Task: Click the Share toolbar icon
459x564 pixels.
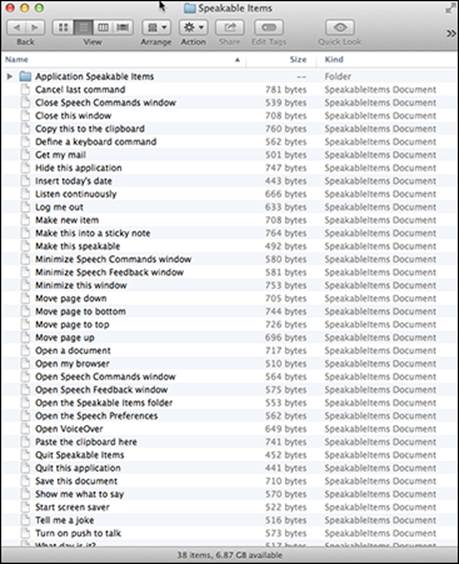Action: coord(230,27)
